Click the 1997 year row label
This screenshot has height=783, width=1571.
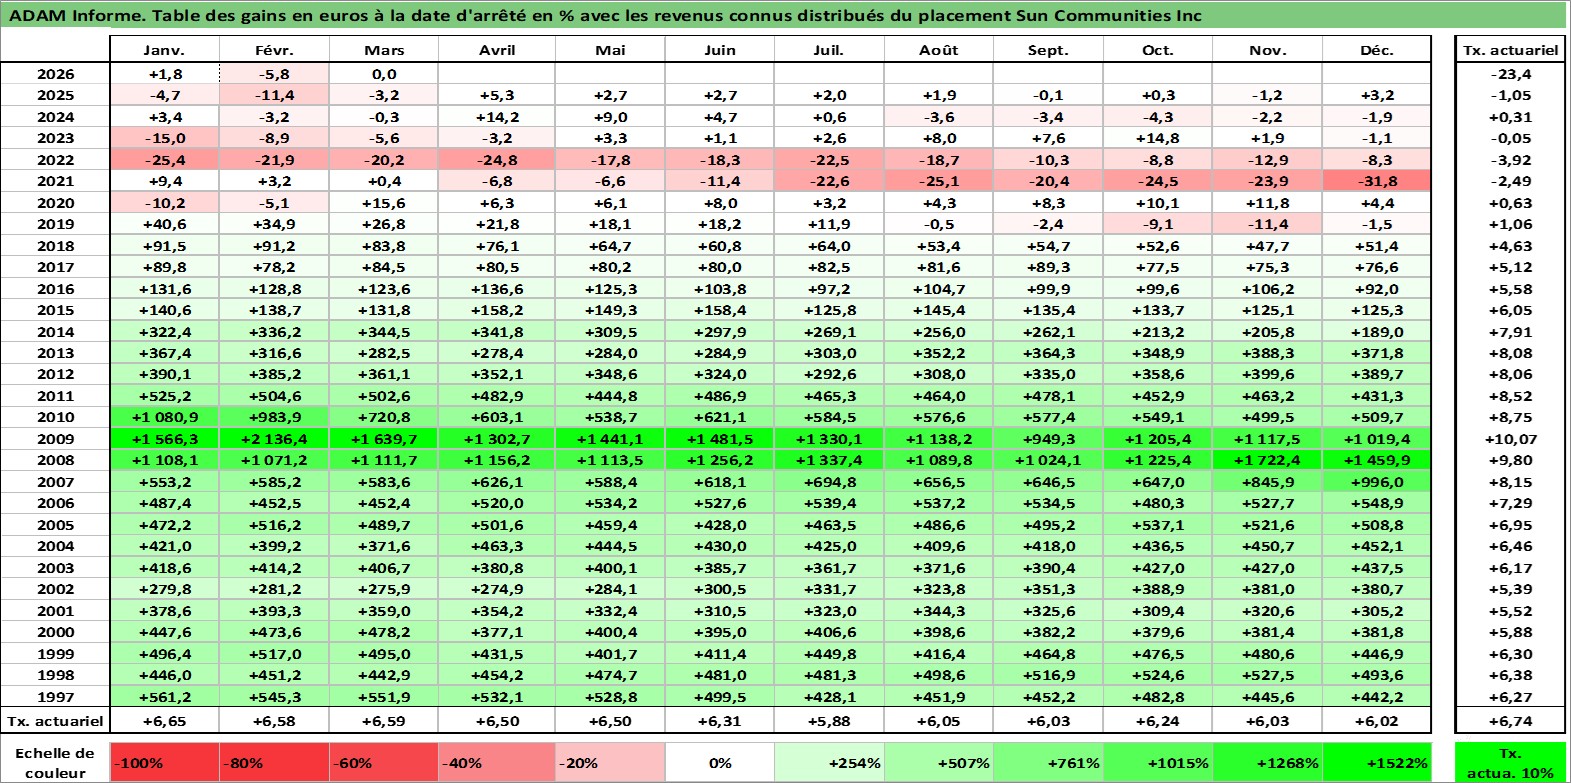coord(55,697)
